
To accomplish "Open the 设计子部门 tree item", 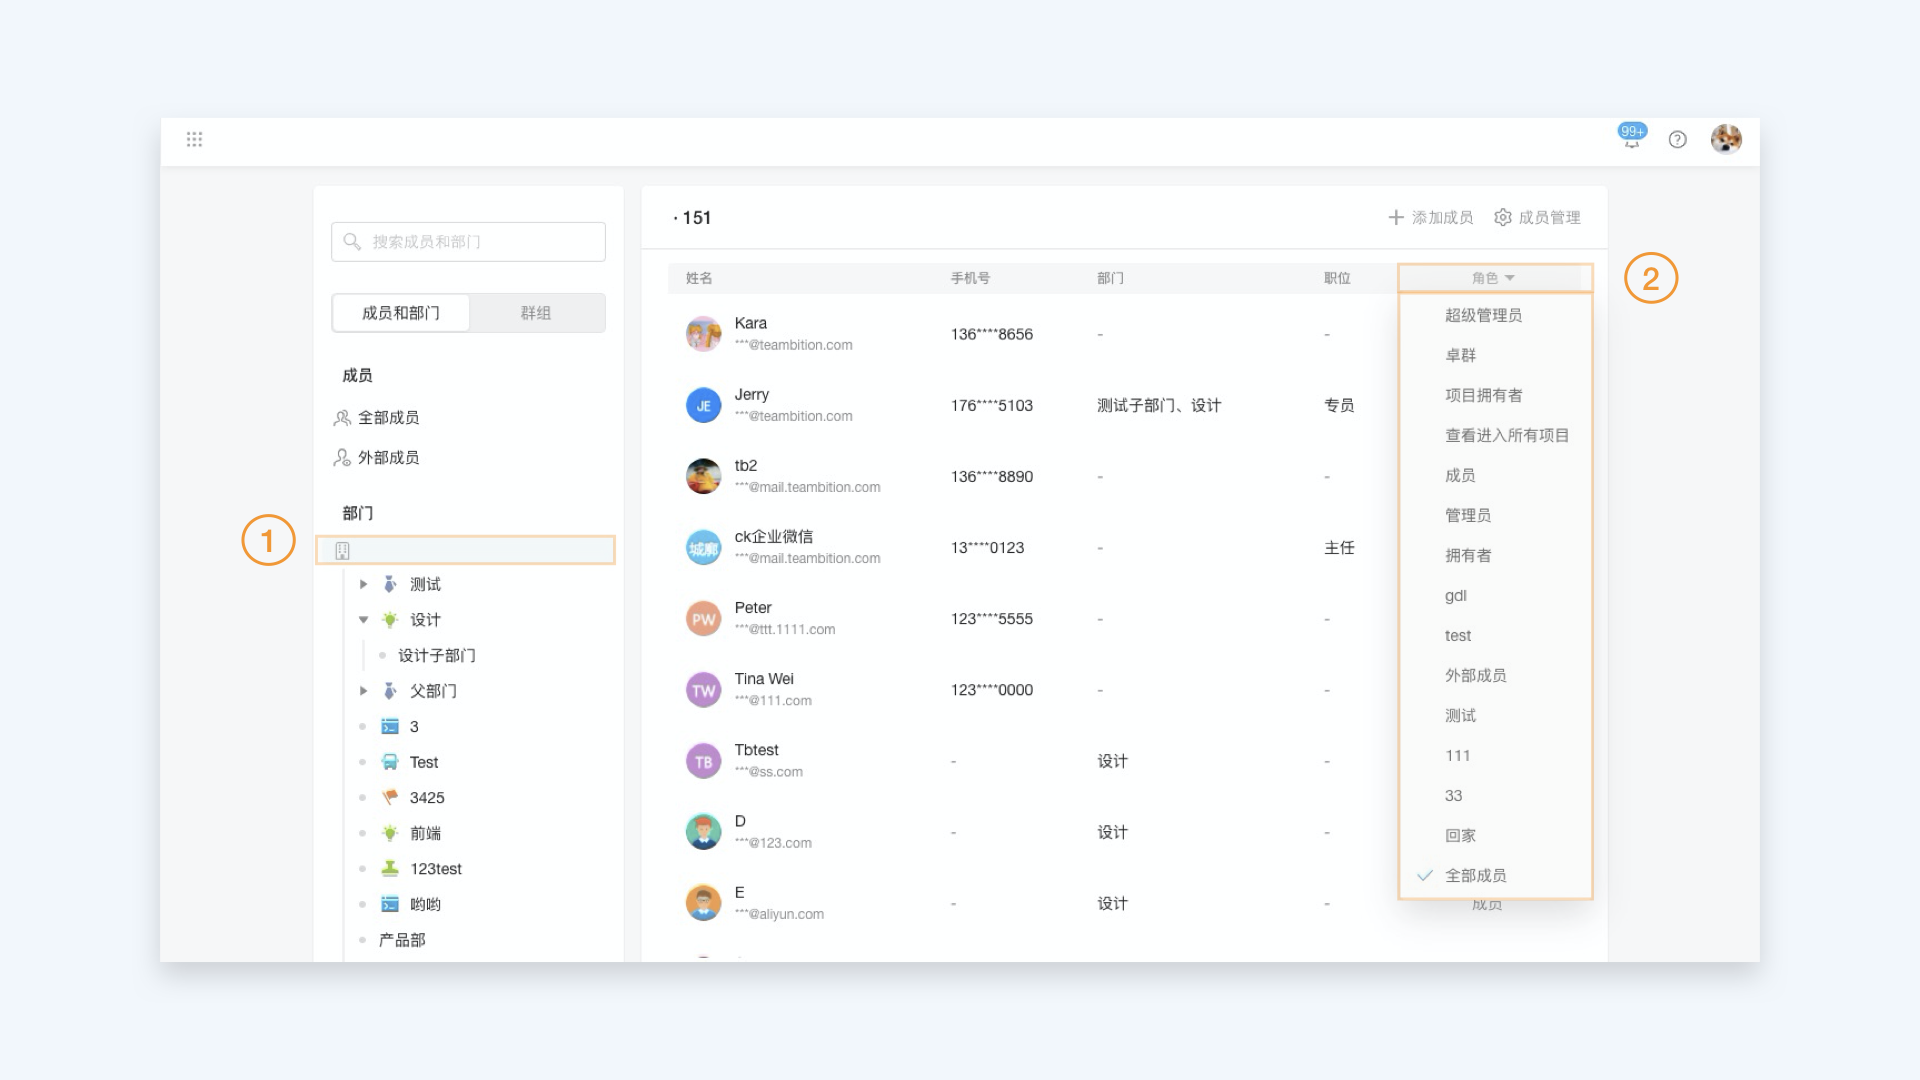I will [436, 655].
